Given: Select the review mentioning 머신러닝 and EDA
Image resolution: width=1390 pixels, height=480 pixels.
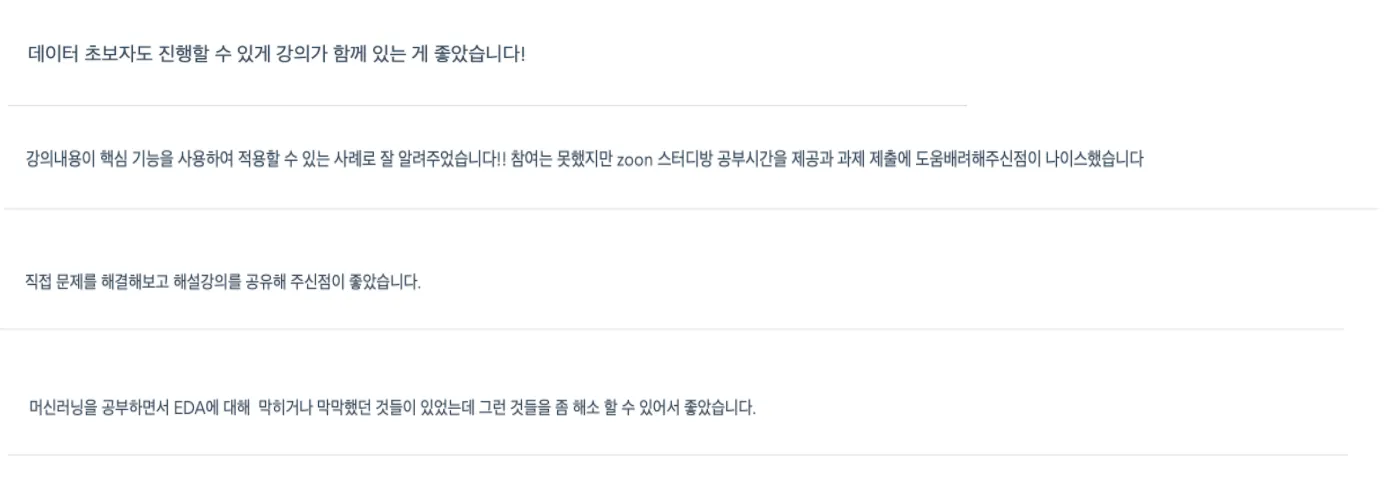Looking at the screenshot, I should coord(392,410).
